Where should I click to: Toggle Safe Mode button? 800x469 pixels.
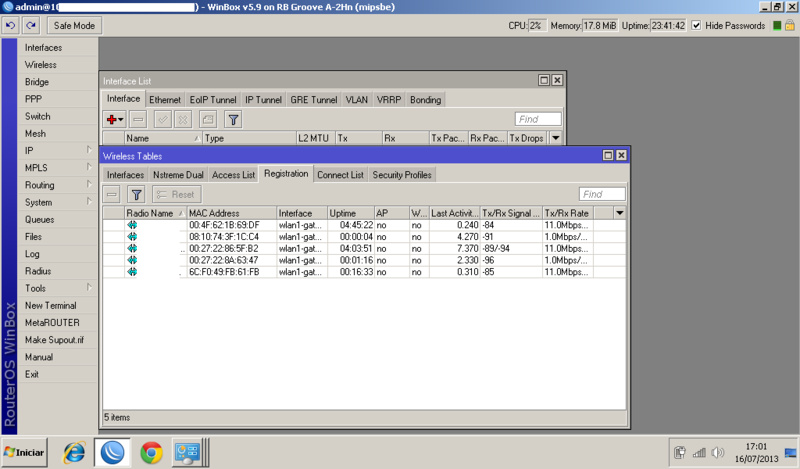(74, 26)
